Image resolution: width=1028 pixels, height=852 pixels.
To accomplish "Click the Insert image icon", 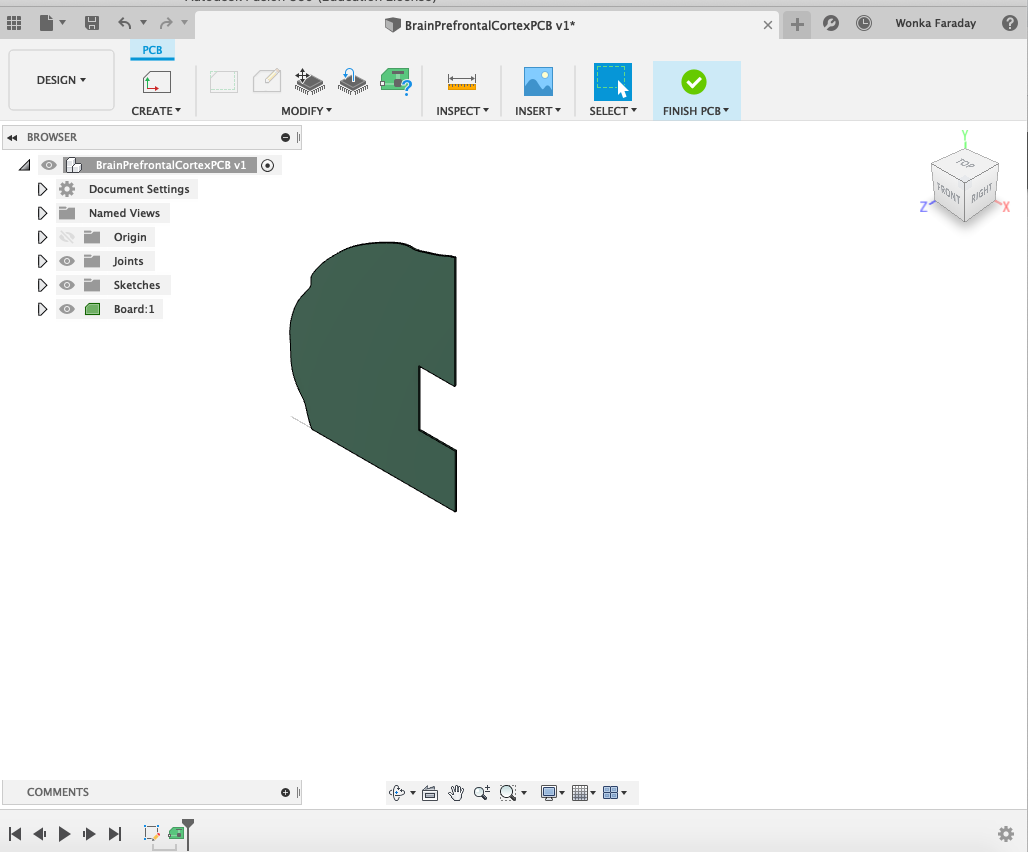I will 538,82.
